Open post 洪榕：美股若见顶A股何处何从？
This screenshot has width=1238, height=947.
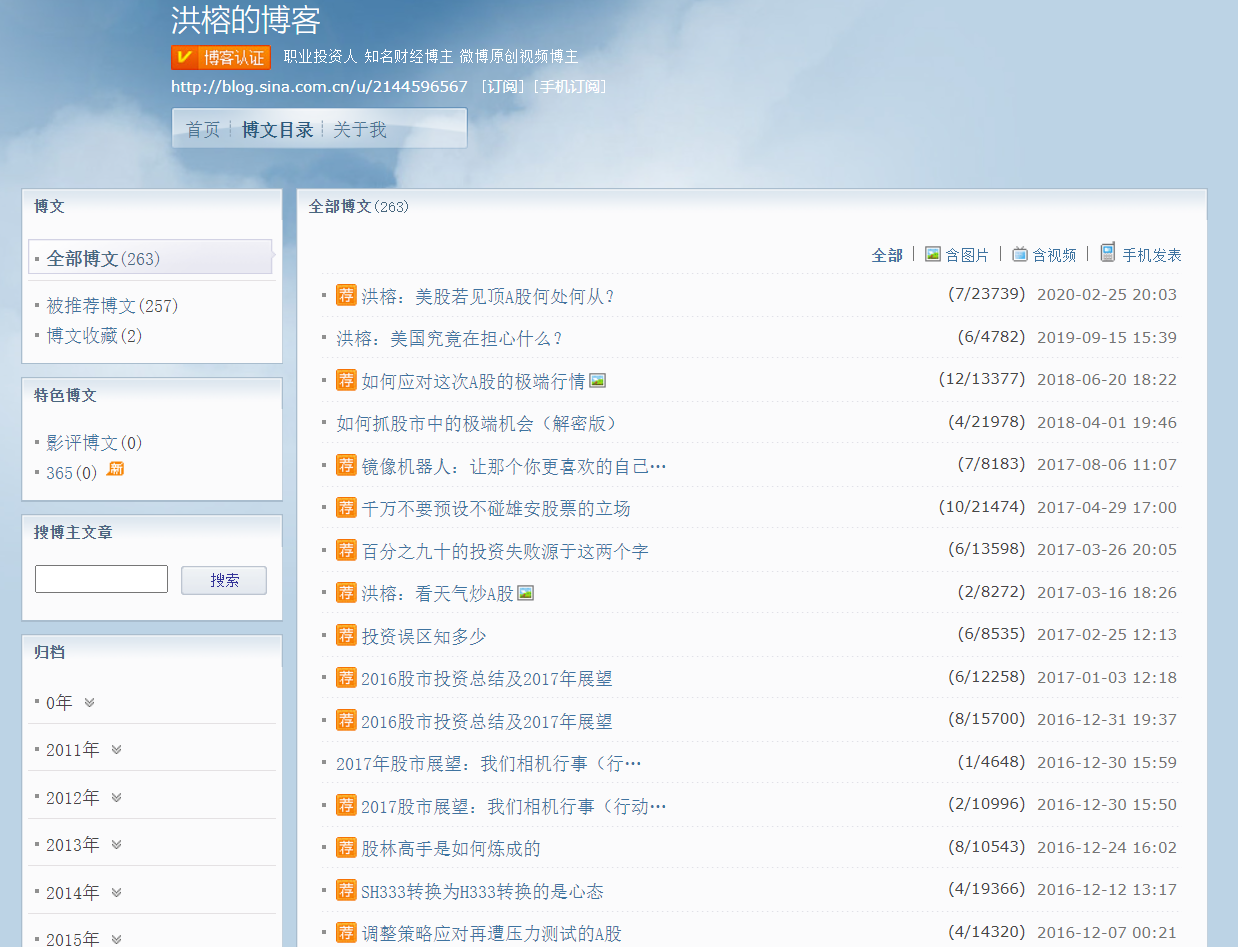point(488,296)
